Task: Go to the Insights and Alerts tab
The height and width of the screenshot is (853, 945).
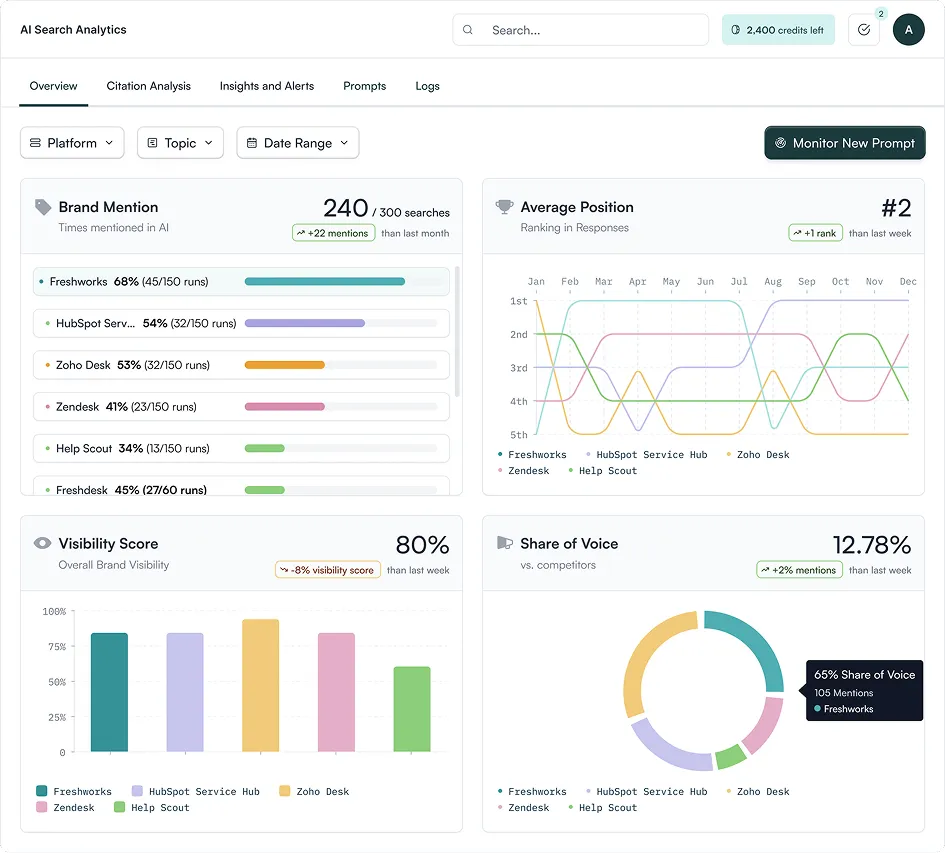Action: click(267, 86)
